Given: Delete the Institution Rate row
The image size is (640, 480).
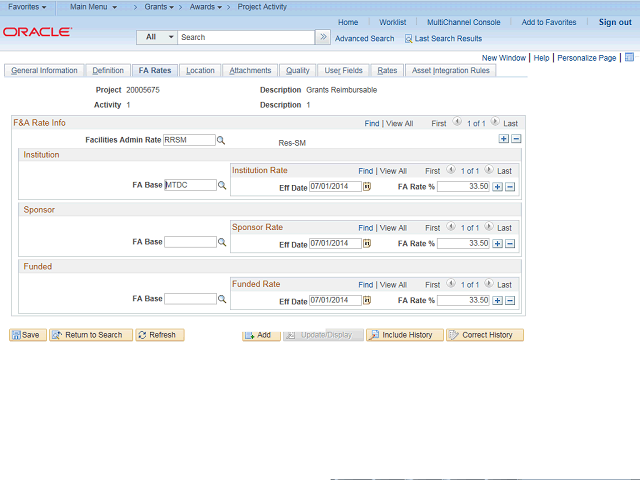Looking at the screenshot, I should (510, 187).
